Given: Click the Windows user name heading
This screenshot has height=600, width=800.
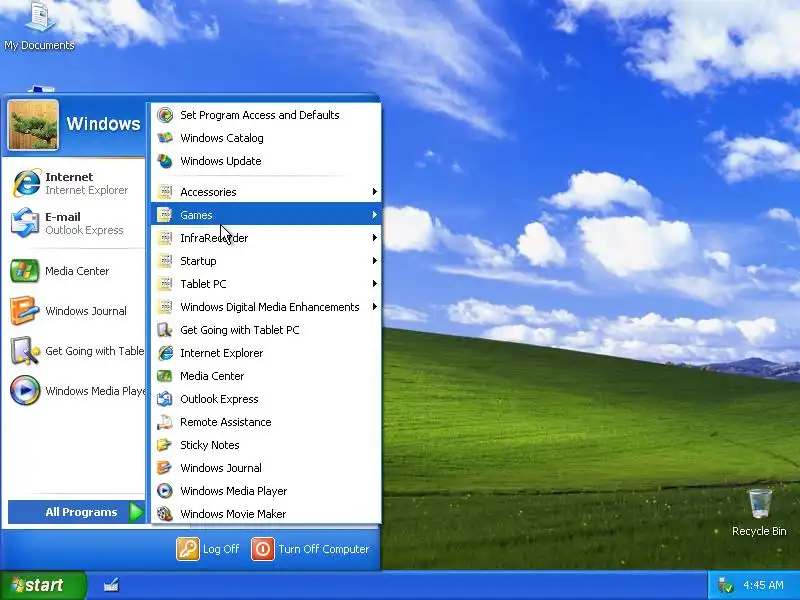Looking at the screenshot, I should pyautogui.click(x=103, y=124).
